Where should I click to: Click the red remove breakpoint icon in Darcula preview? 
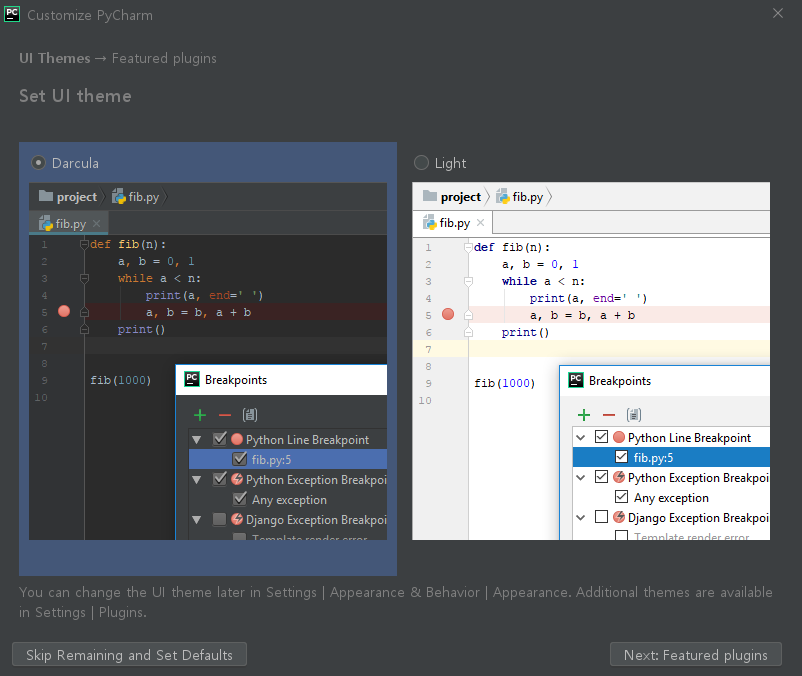[225, 415]
